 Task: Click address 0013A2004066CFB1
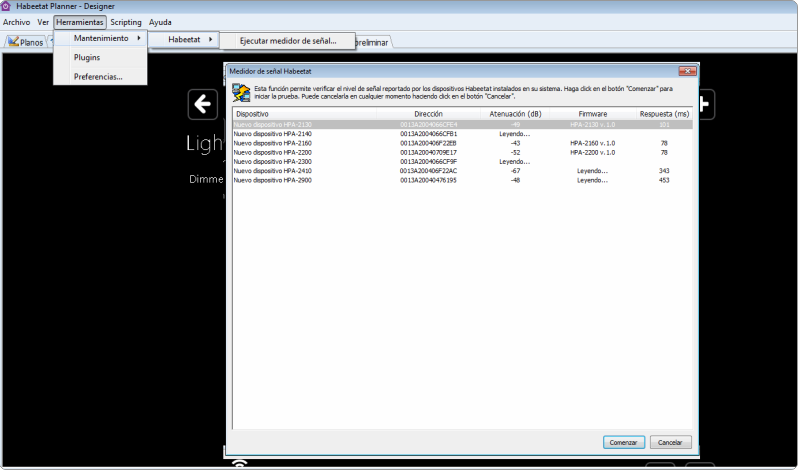[x=429, y=134]
